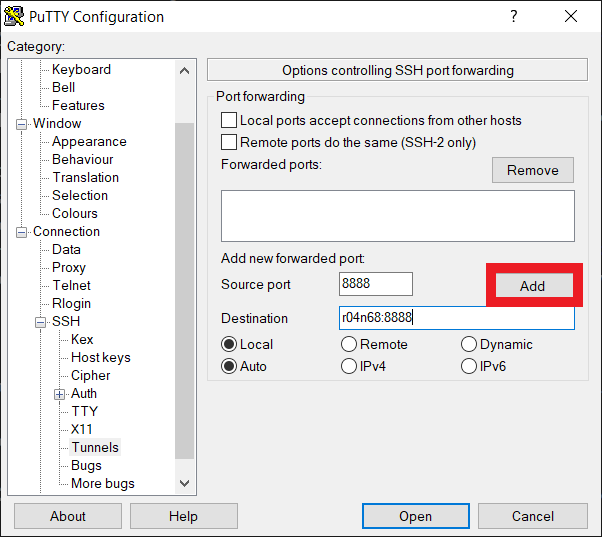
Task: Click the Source port field
Action: pos(376,284)
